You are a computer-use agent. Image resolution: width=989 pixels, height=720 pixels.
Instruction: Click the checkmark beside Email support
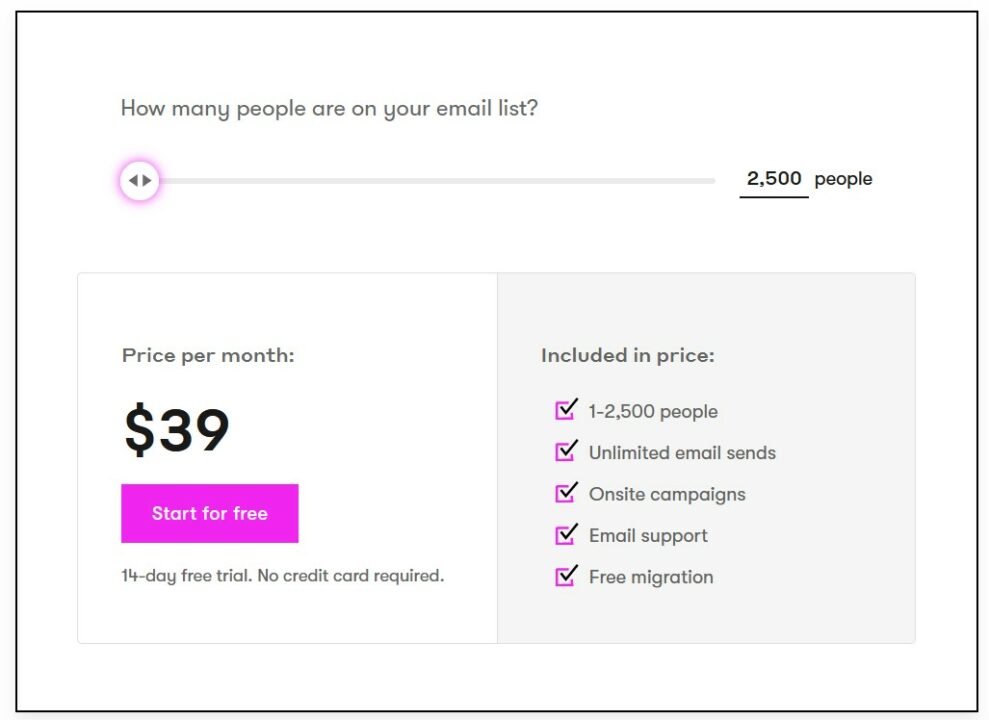566,534
